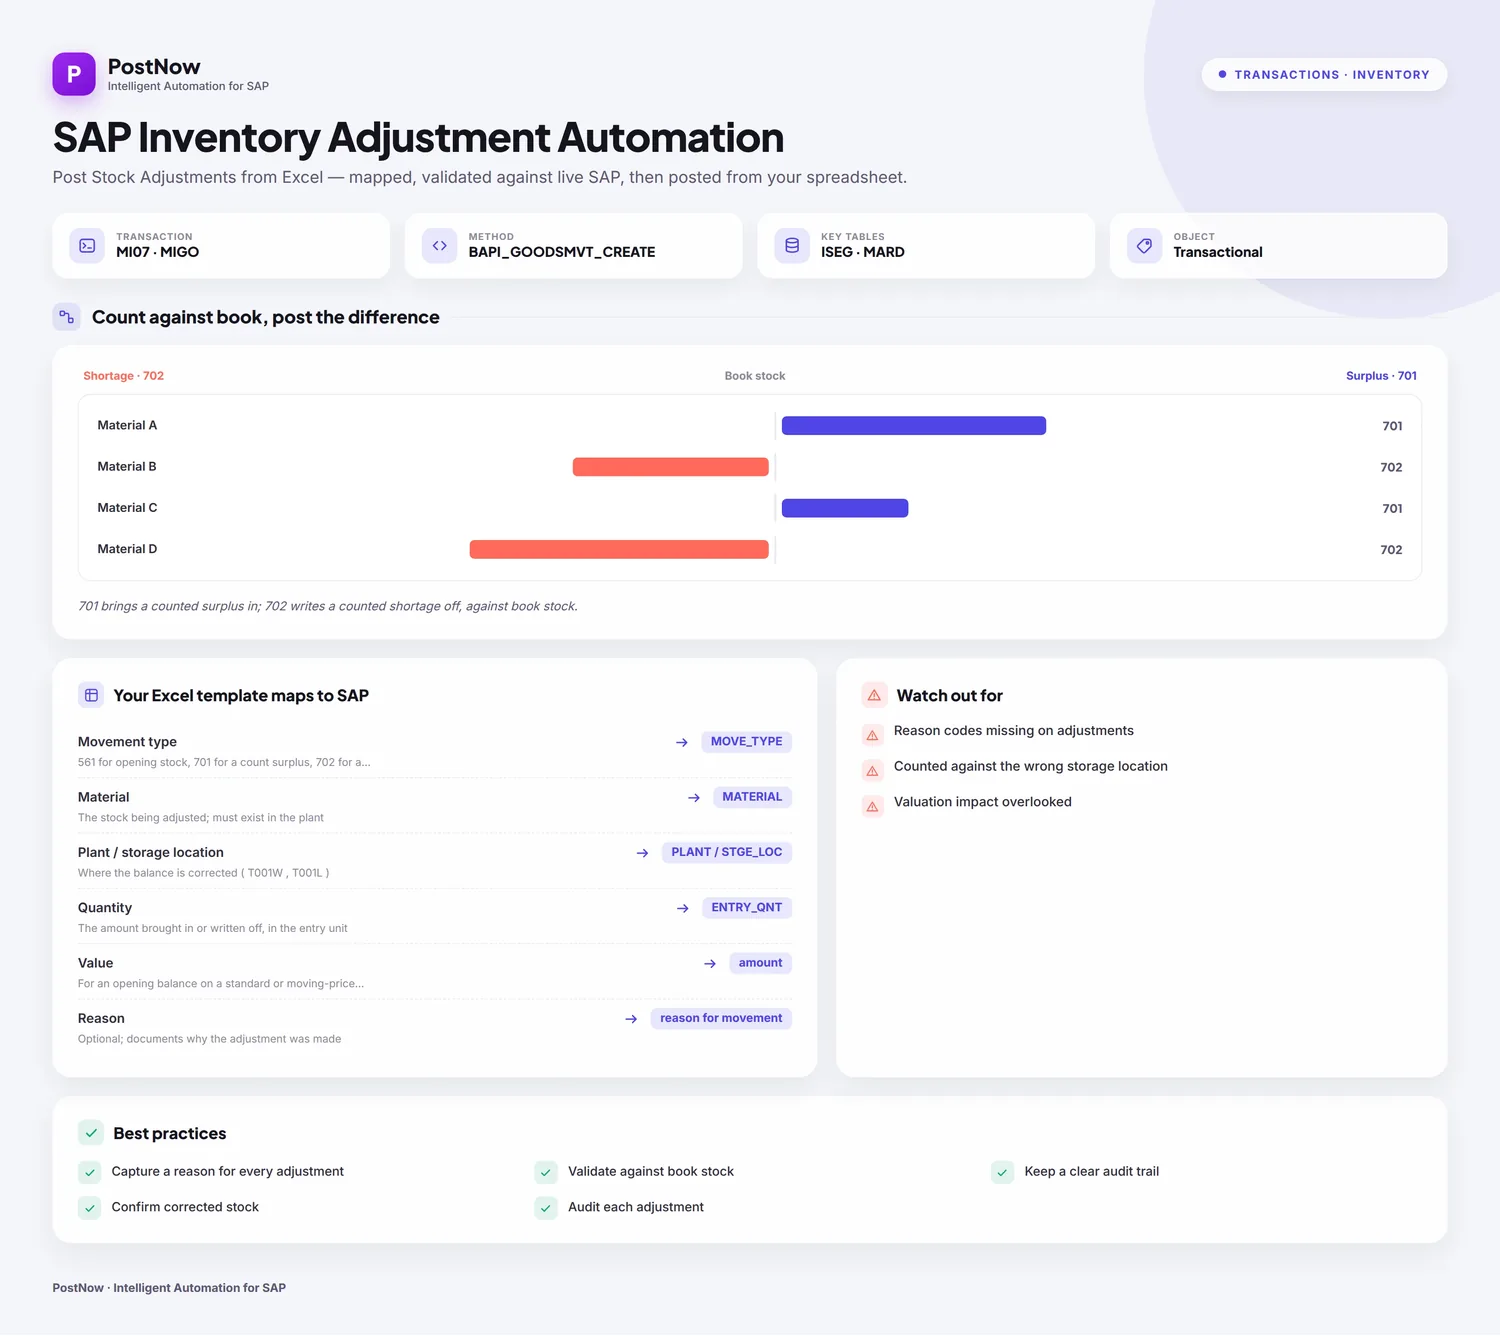Select the reason for movement chip
This screenshot has width=1500, height=1336.
click(721, 1018)
